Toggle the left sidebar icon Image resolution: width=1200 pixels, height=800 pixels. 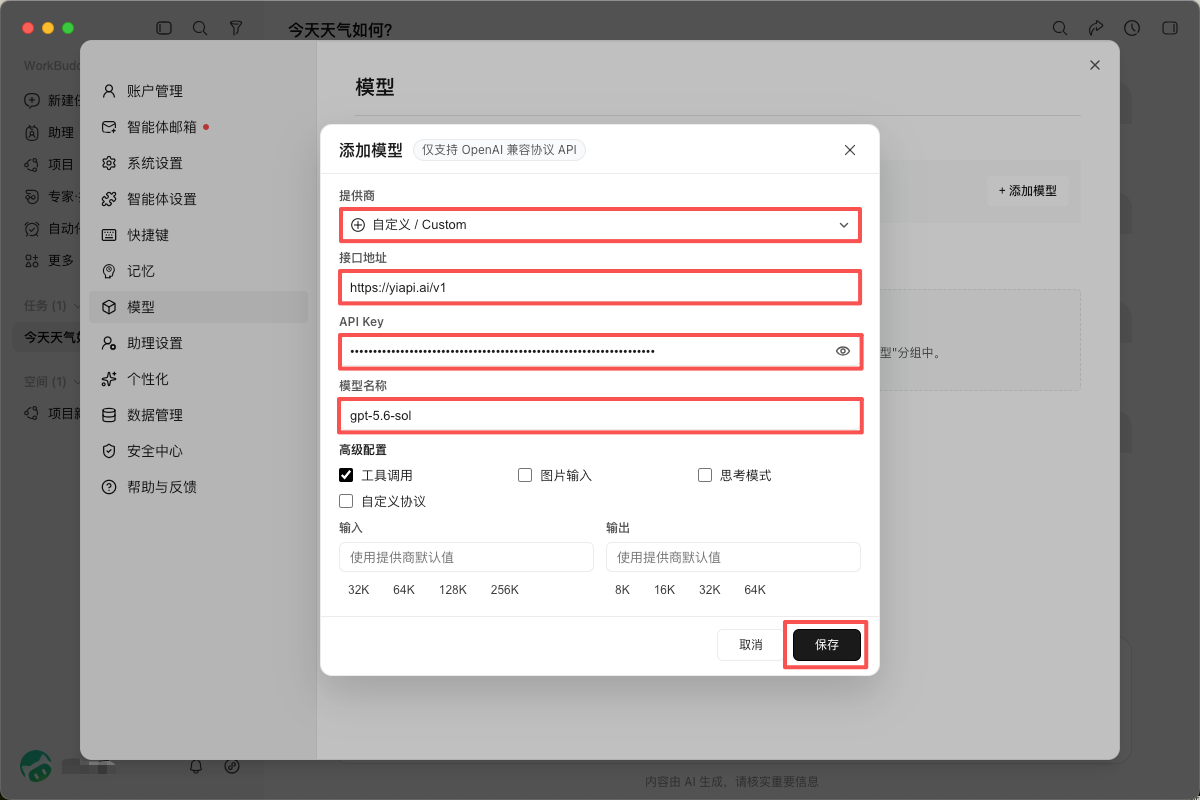164,28
